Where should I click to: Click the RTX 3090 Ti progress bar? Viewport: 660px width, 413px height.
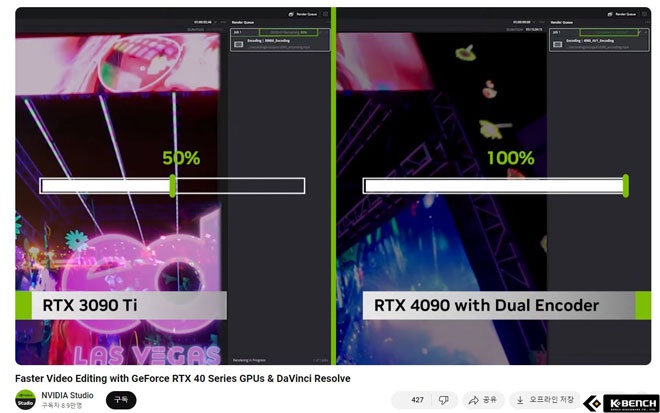172,185
